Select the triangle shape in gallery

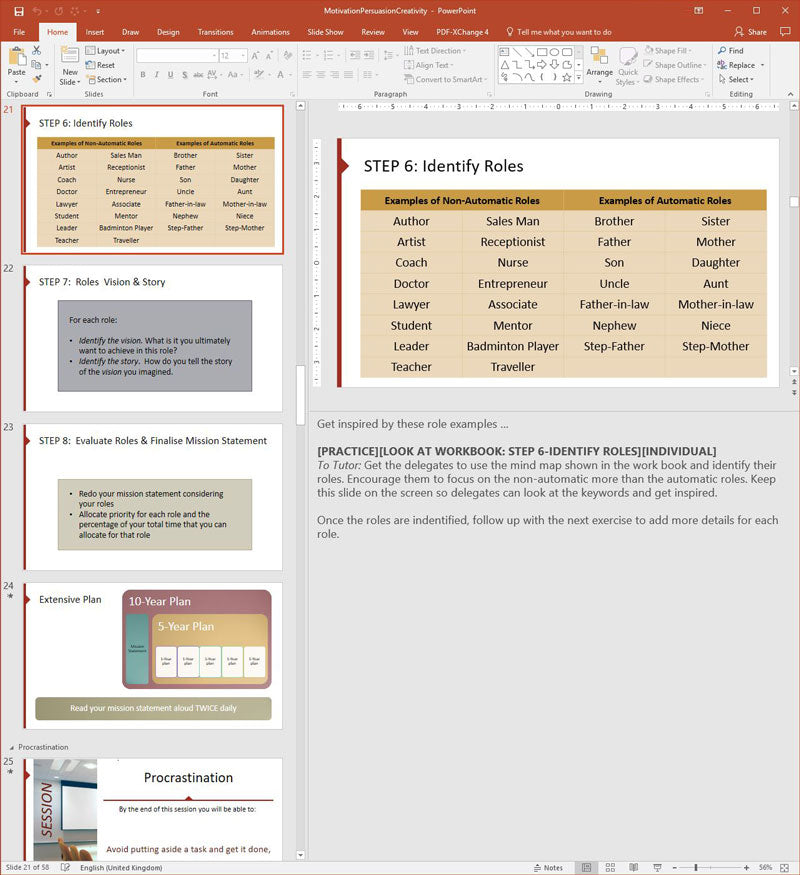[x=504, y=65]
